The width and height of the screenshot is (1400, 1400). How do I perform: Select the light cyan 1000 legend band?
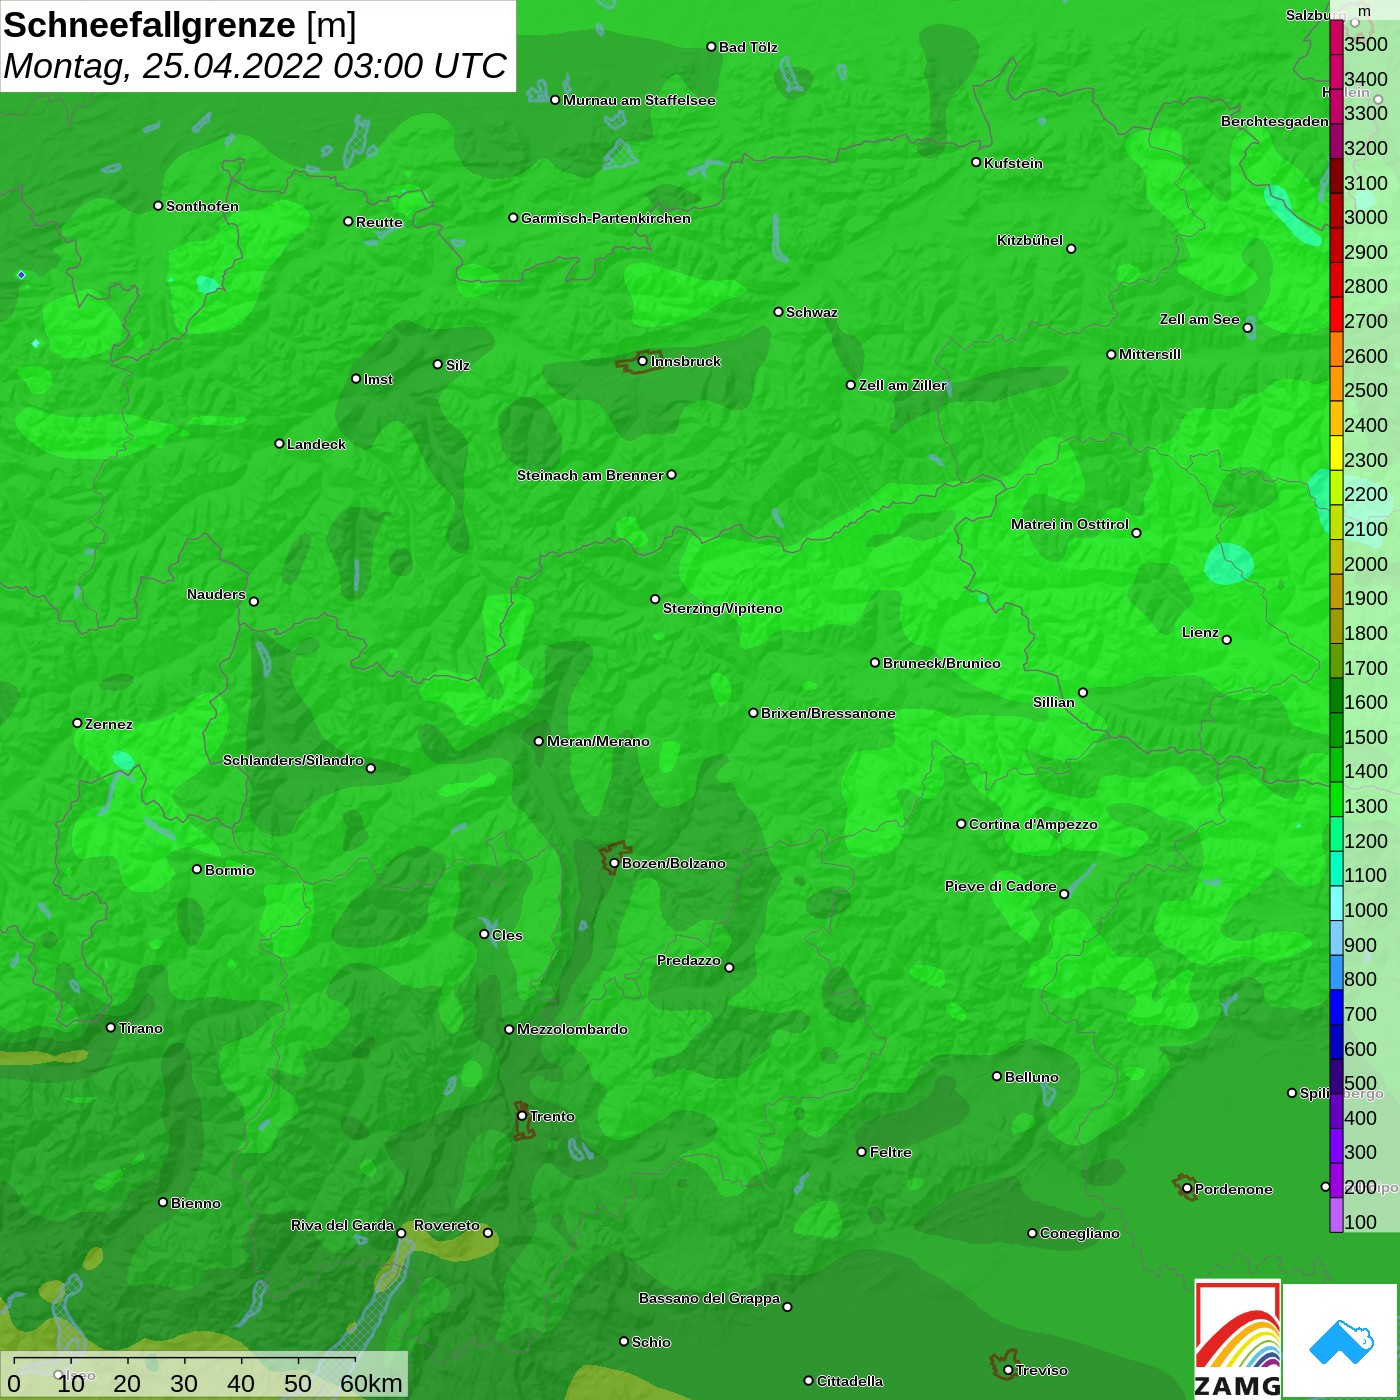coord(1336,903)
